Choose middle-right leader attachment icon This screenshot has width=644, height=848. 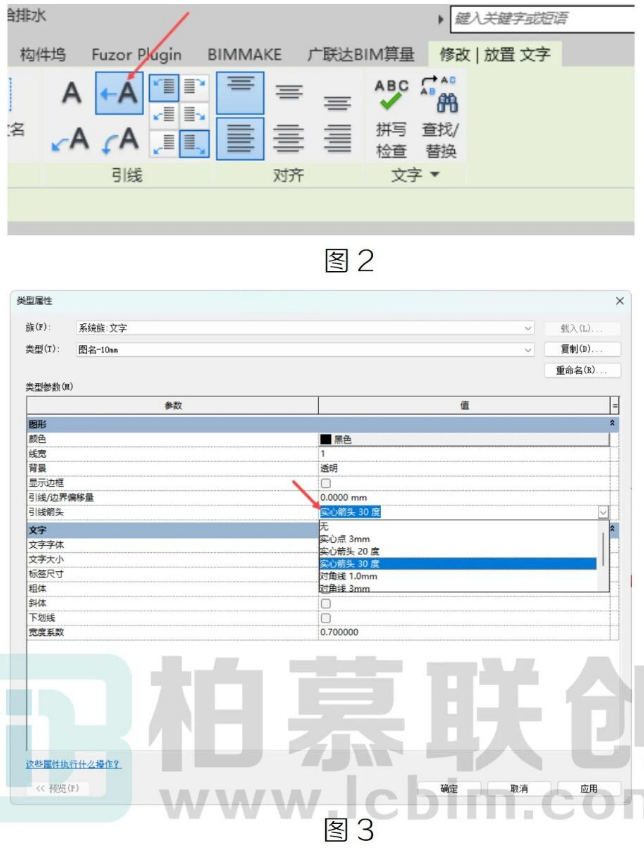click(194, 115)
